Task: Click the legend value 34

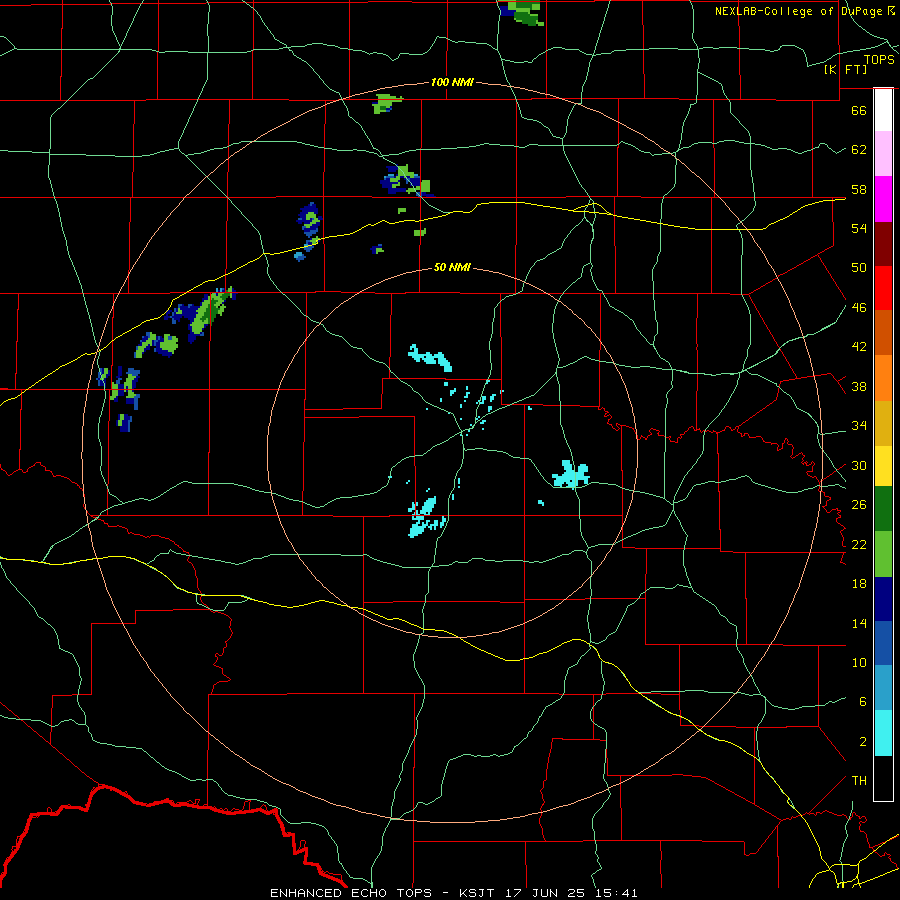Action: [859, 426]
